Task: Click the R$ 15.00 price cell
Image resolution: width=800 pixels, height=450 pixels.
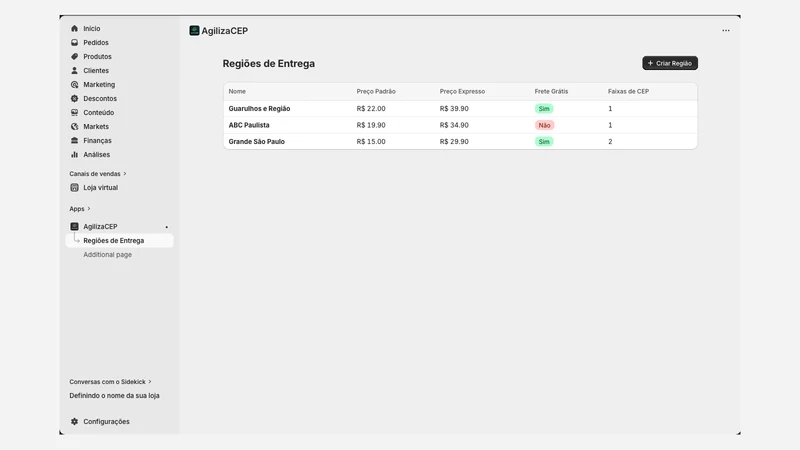Action: click(x=371, y=141)
